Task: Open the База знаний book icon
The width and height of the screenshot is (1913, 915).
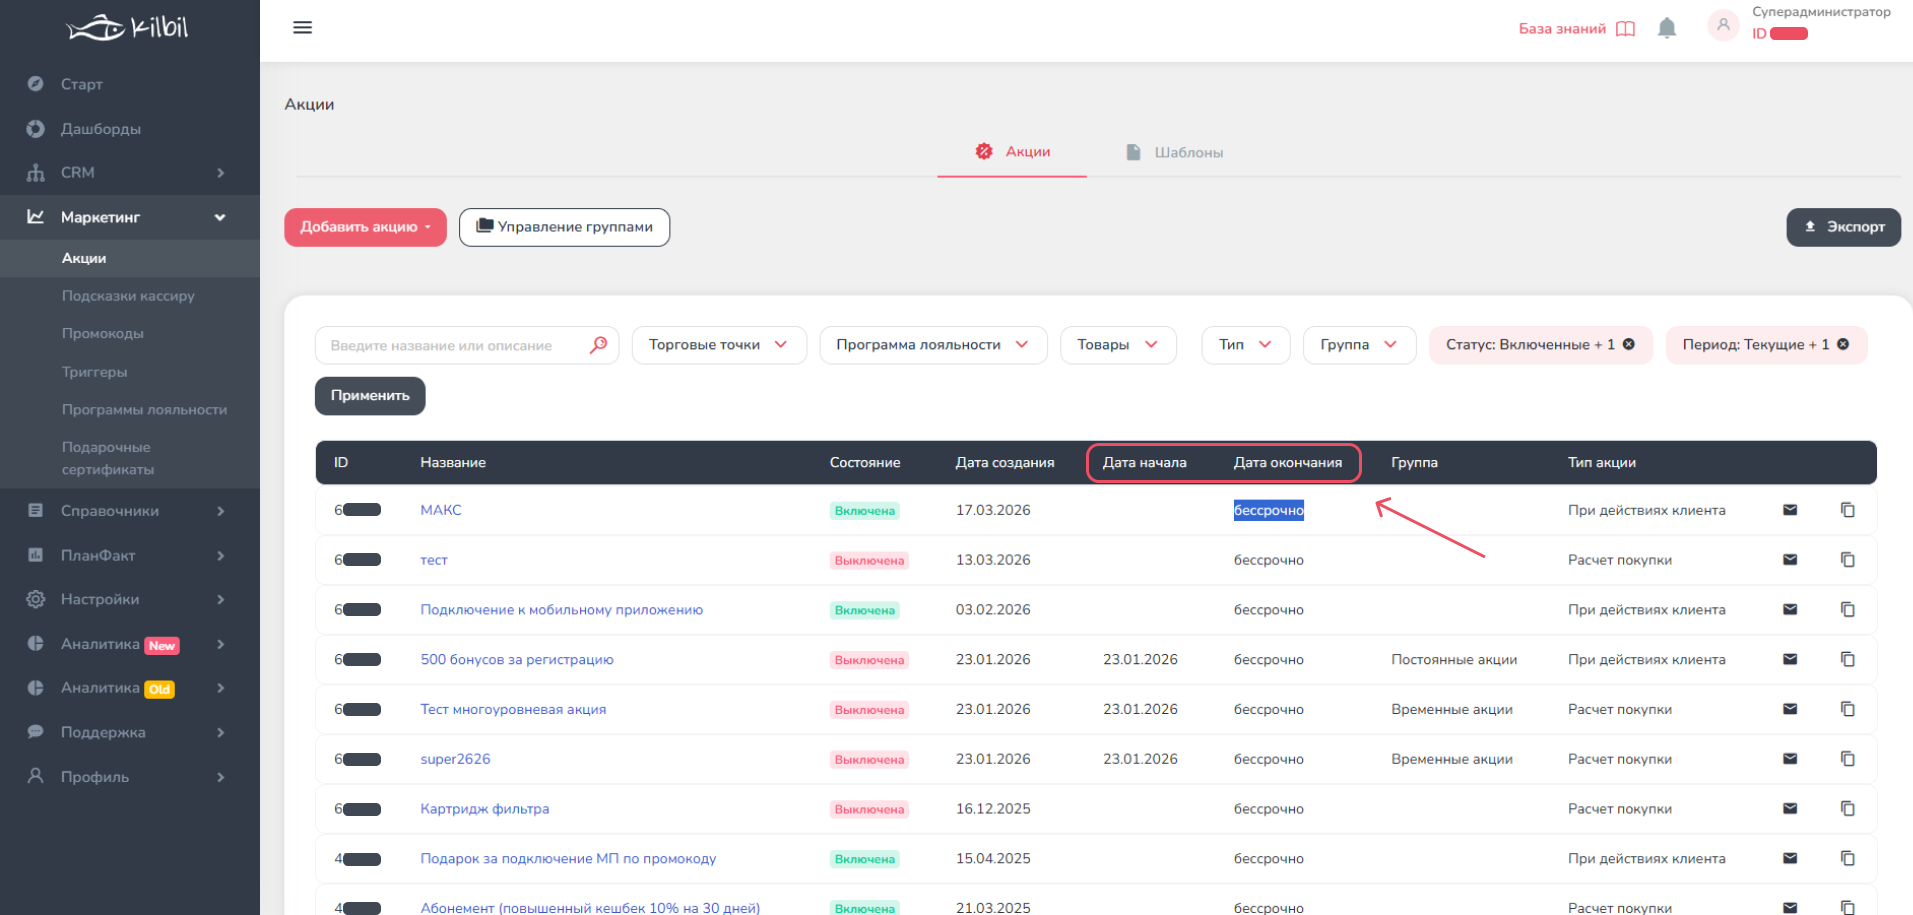Action: 1625,29
